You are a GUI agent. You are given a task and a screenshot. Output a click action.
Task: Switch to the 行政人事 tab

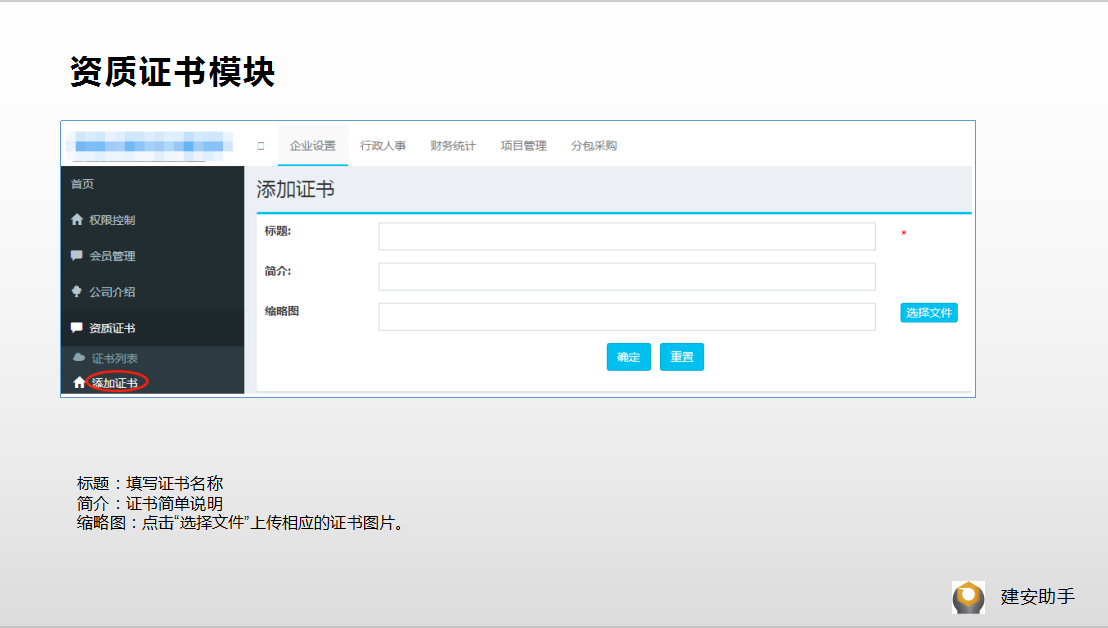coord(383,146)
